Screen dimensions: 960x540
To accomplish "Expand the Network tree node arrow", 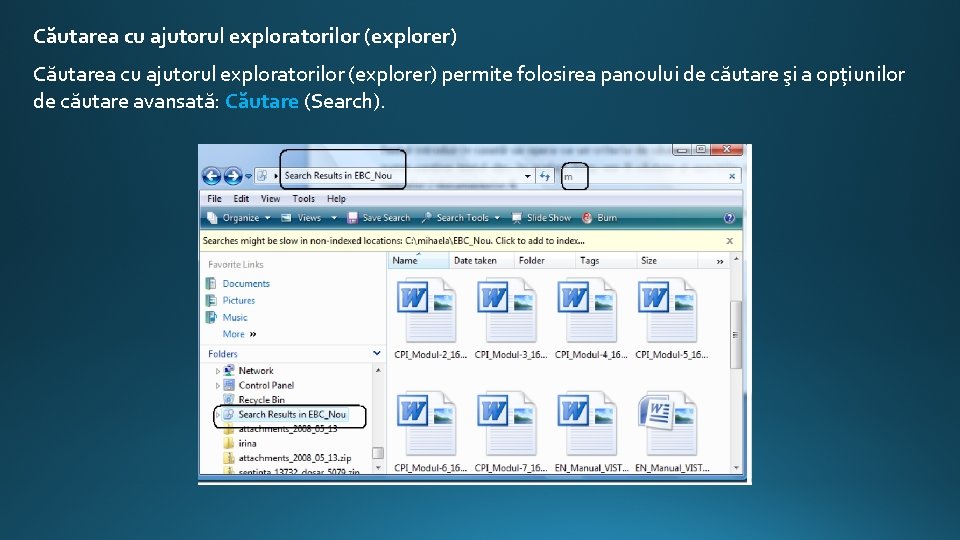I will (217, 371).
